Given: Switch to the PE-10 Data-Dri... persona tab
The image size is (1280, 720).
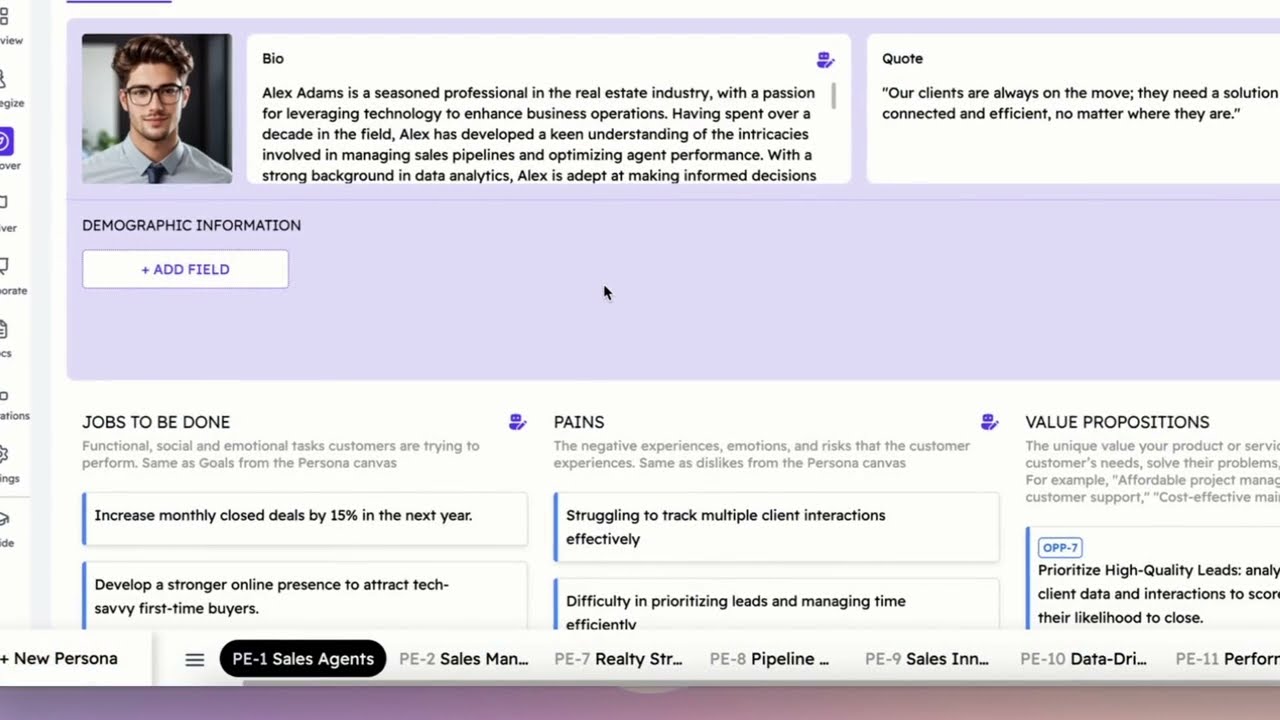Looking at the screenshot, I should [1083, 659].
